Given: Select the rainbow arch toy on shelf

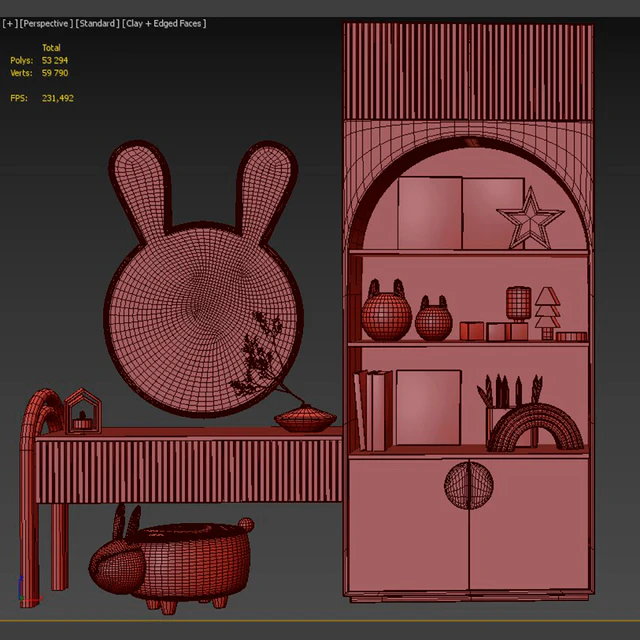Looking at the screenshot, I should point(536,427).
